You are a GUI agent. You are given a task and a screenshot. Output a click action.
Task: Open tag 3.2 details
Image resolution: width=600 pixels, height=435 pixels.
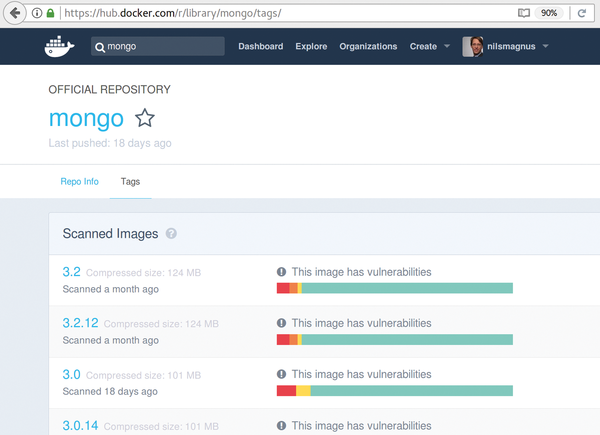click(72, 272)
